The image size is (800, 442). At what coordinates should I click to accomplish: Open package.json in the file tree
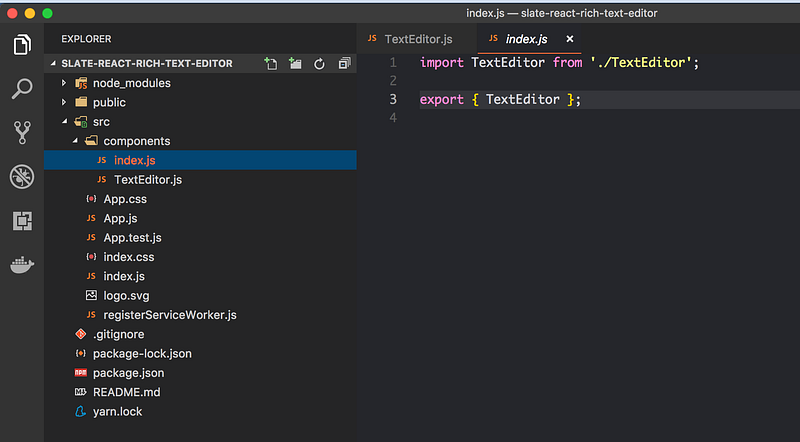coord(128,372)
